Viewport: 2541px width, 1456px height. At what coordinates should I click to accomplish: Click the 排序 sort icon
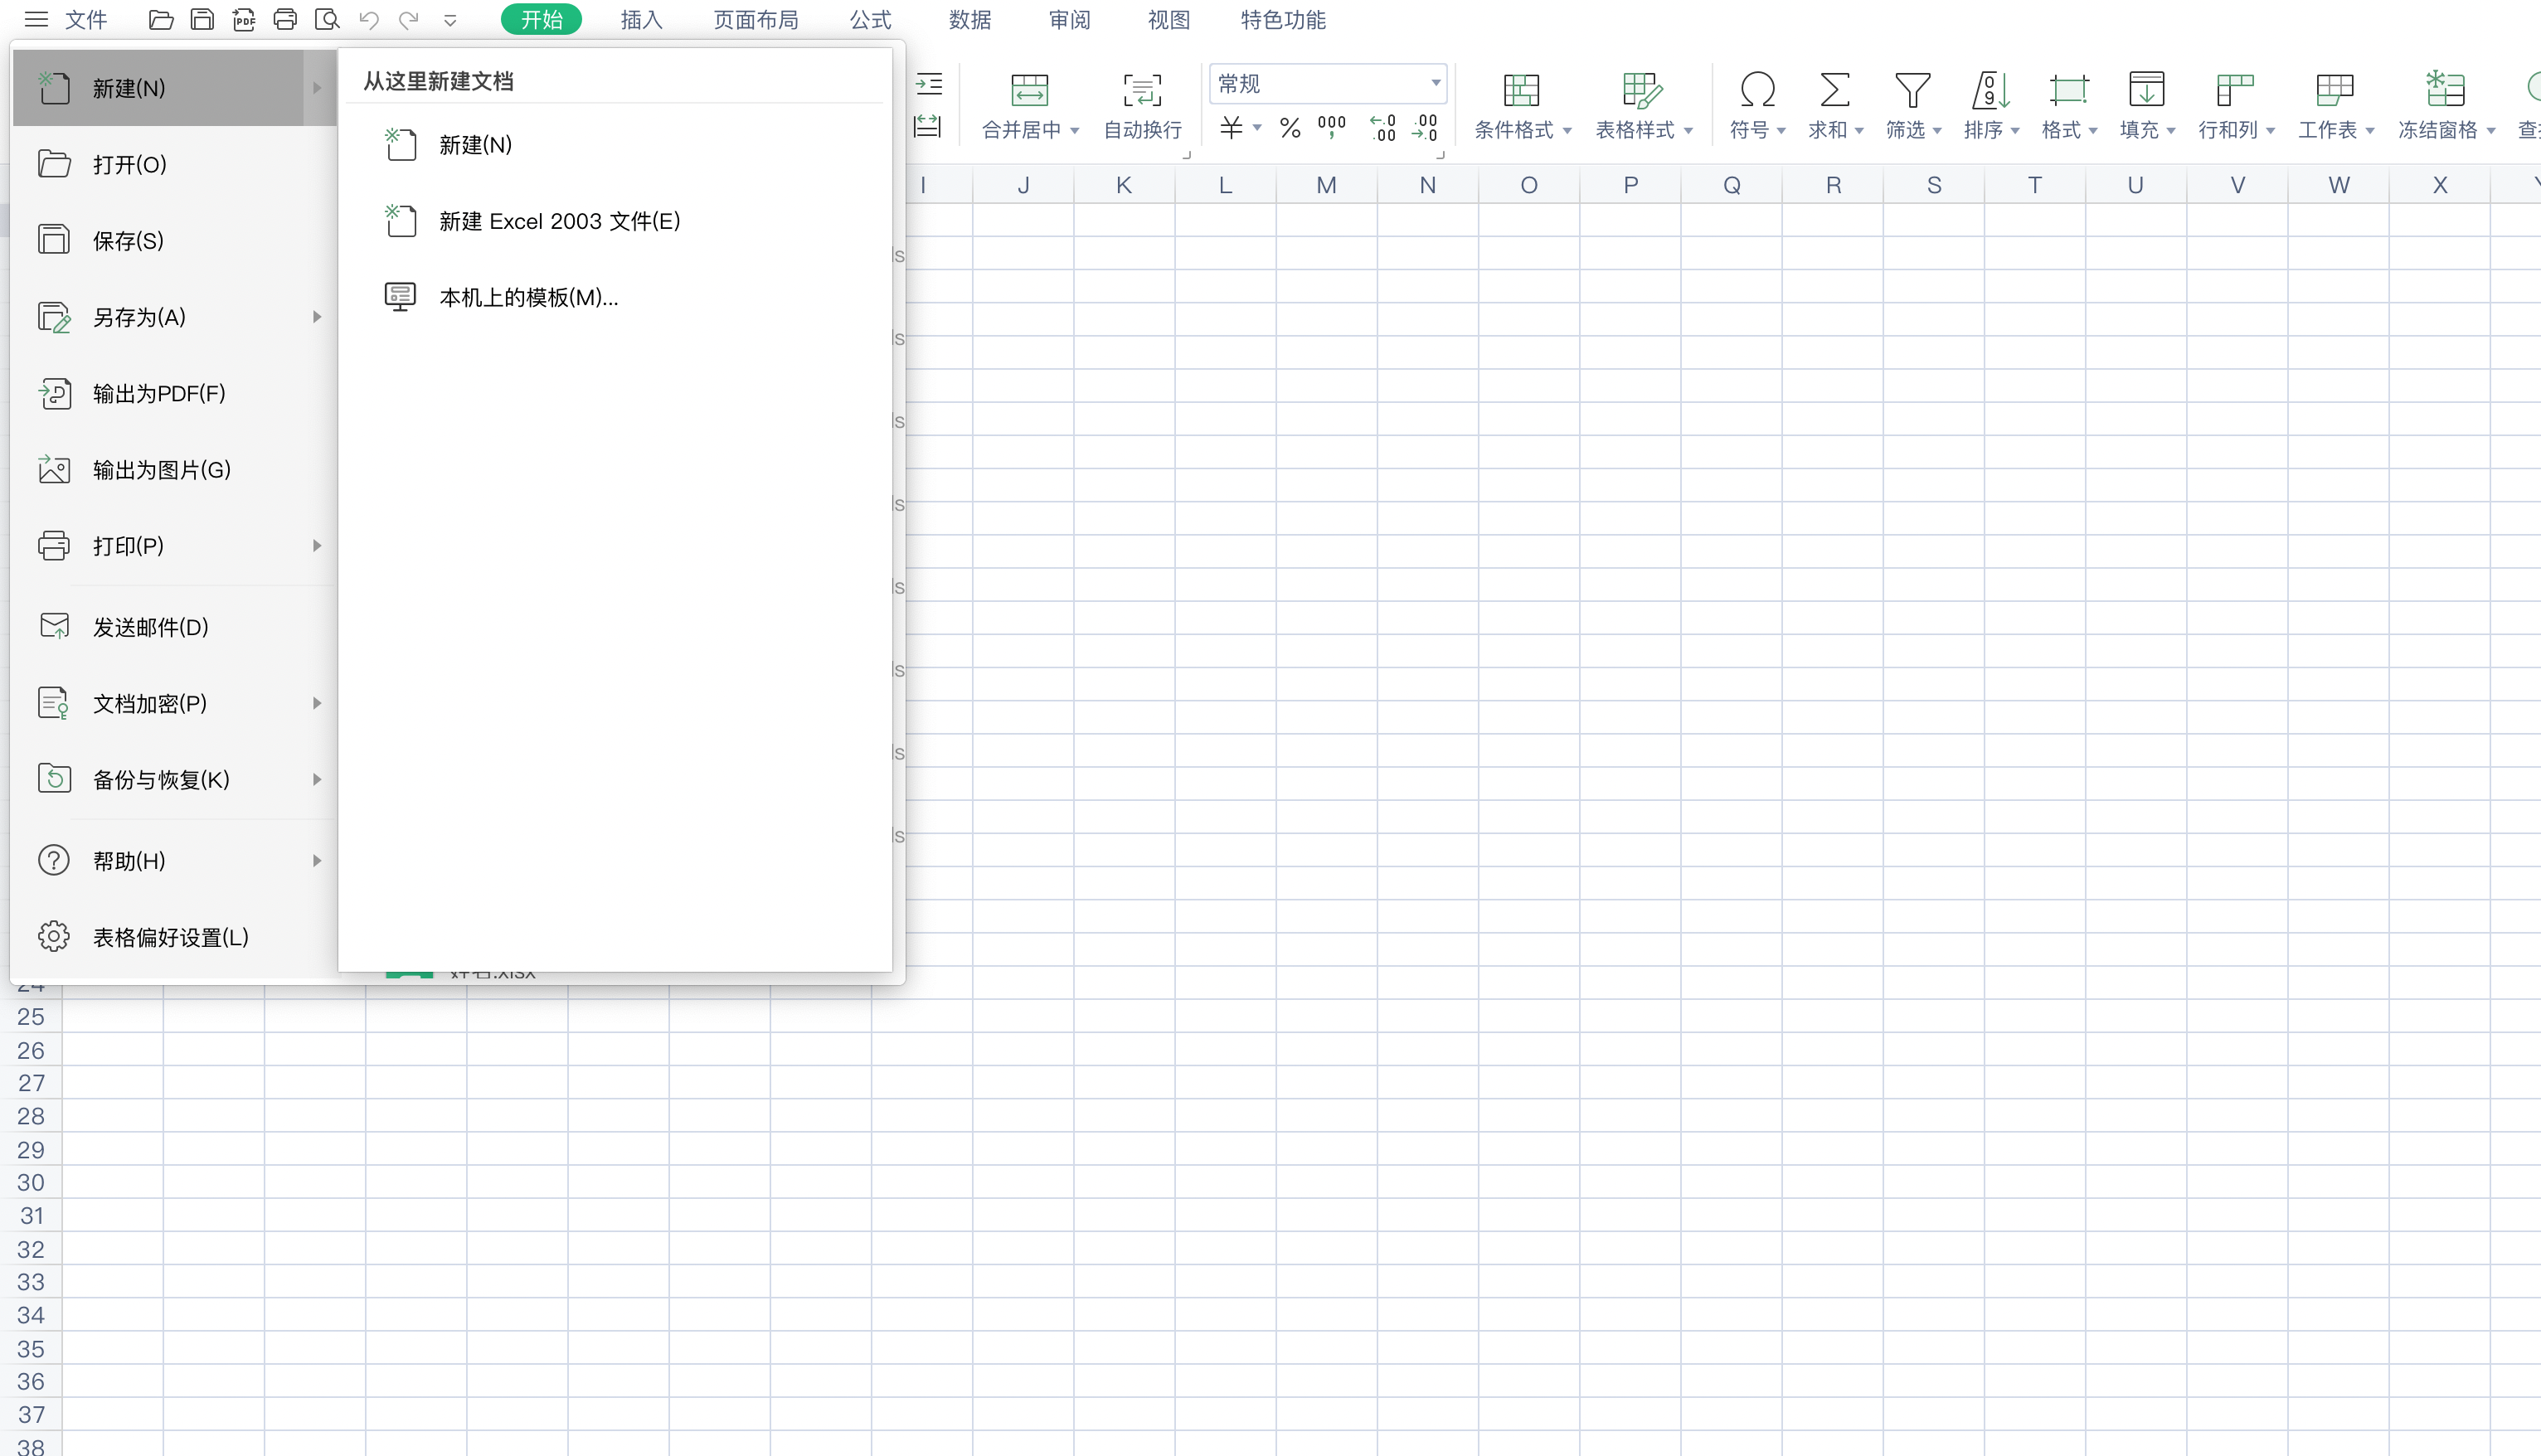(1990, 90)
